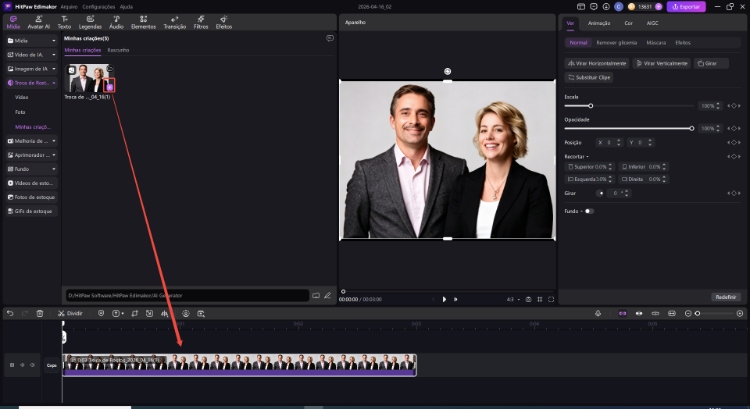
Task: Open the Avatar AI tool
Action: pyautogui.click(x=39, y=22)
